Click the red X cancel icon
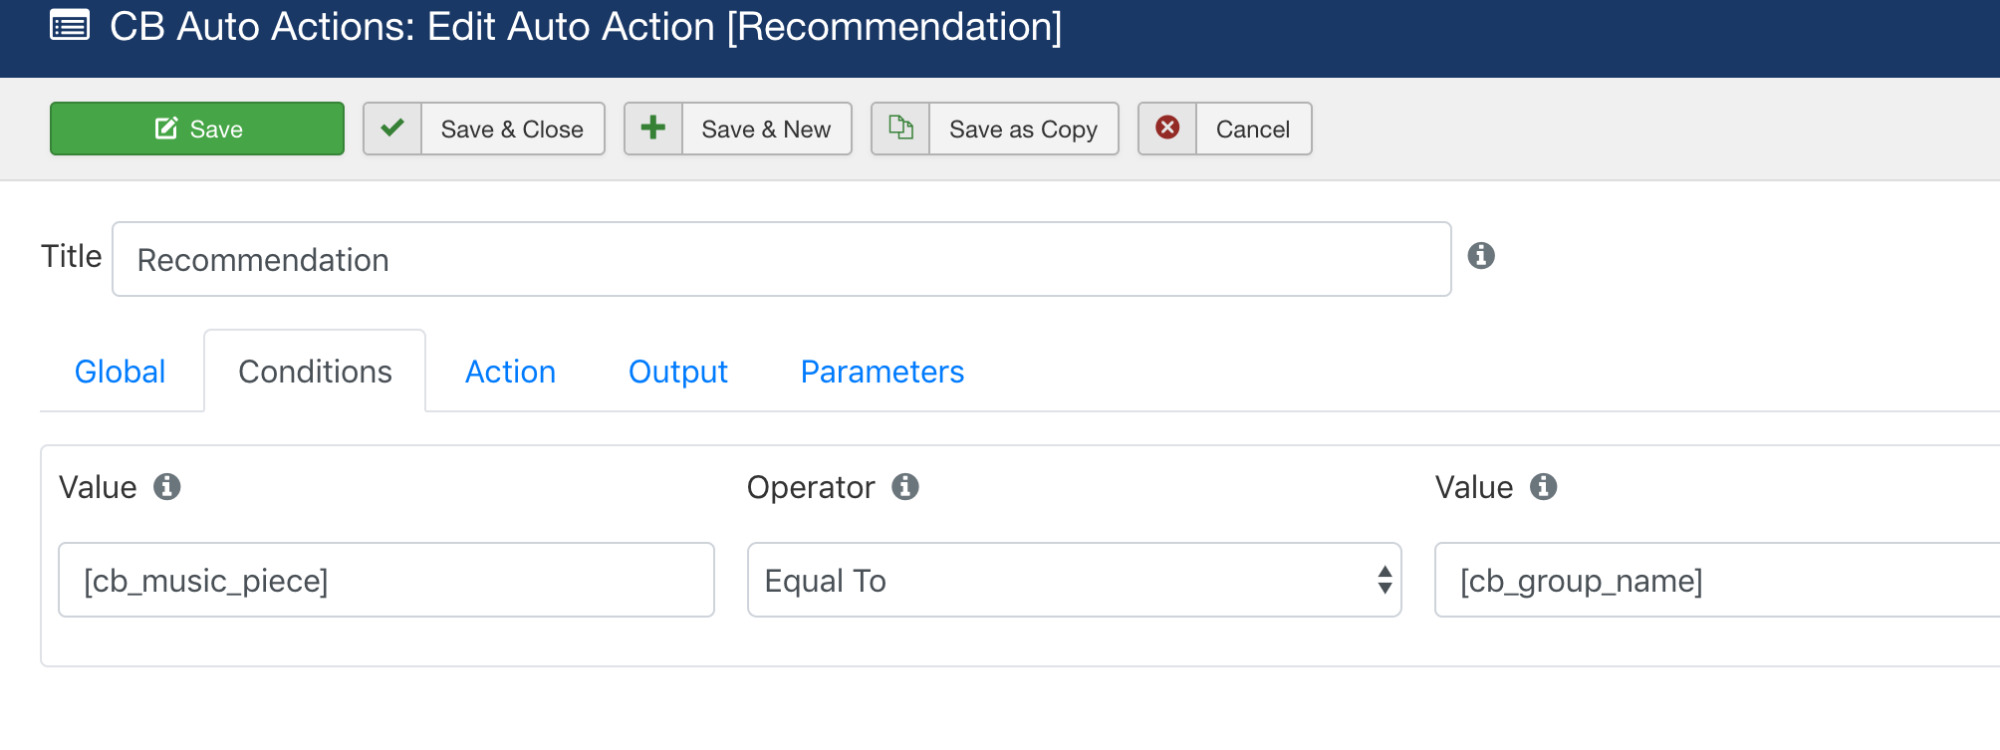 click(x=1167, y=129)
